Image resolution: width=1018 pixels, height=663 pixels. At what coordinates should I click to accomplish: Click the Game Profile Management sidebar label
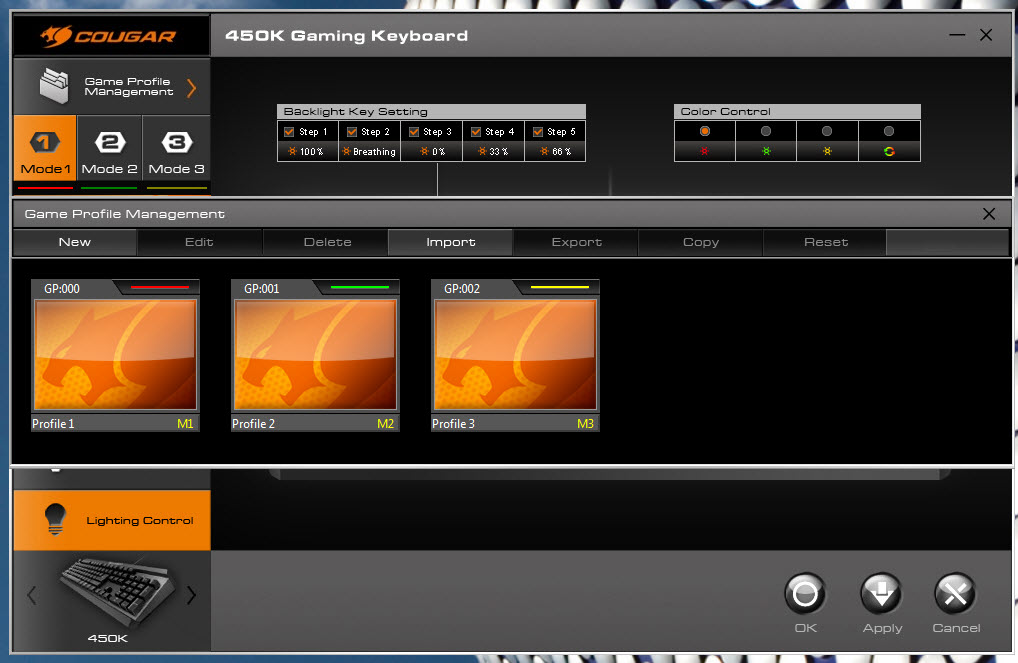pos(129,86)
